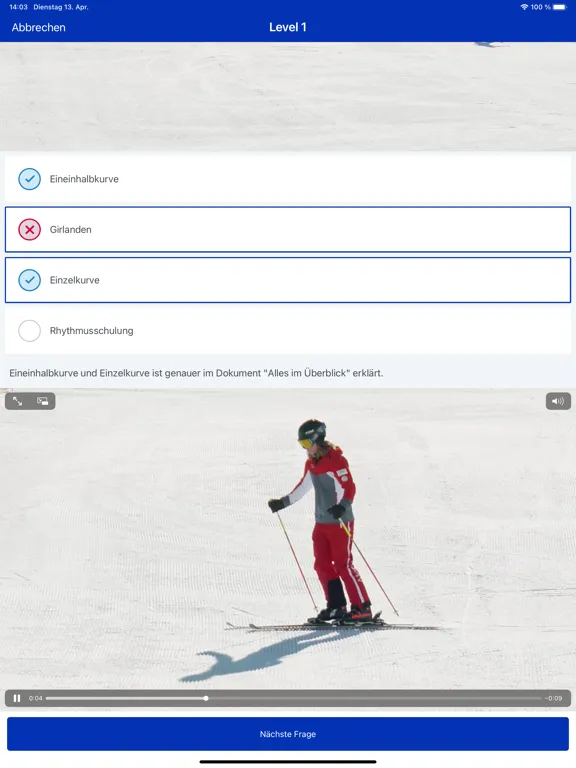Tap Abbrechen to cancel the quiz

(38, 27)
